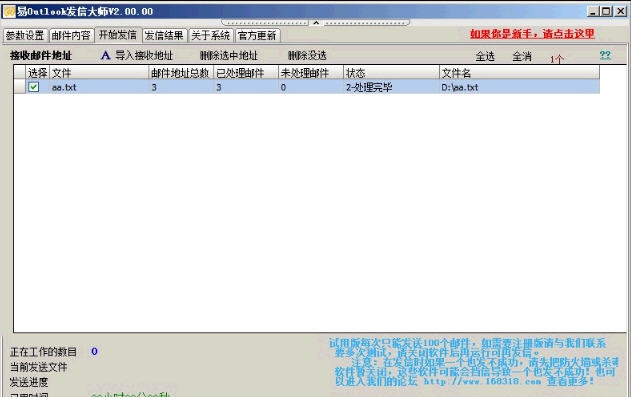Click the ?? help link

click(x=605, y=55)
